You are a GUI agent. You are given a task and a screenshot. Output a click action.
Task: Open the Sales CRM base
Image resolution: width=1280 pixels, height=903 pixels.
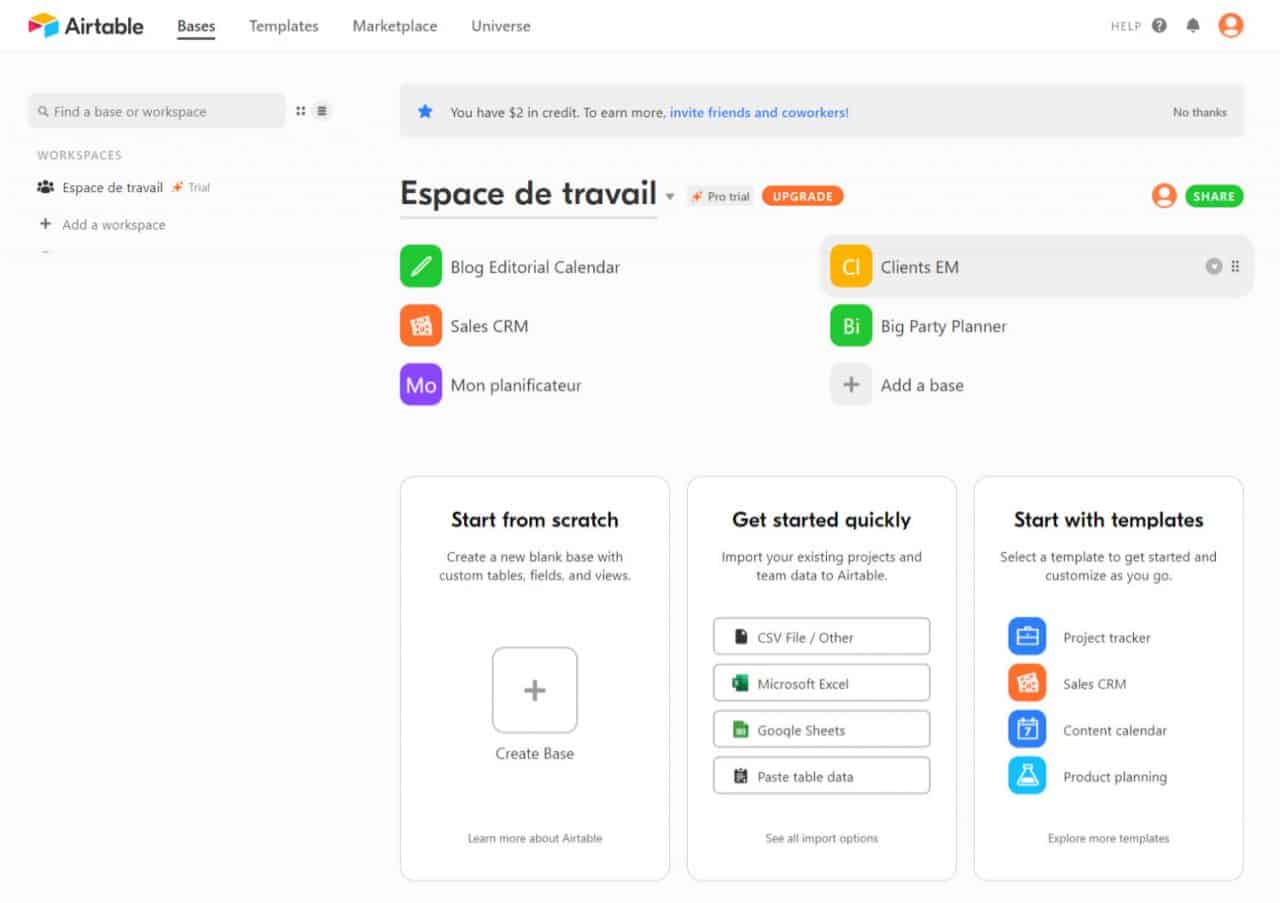(490, 326)
